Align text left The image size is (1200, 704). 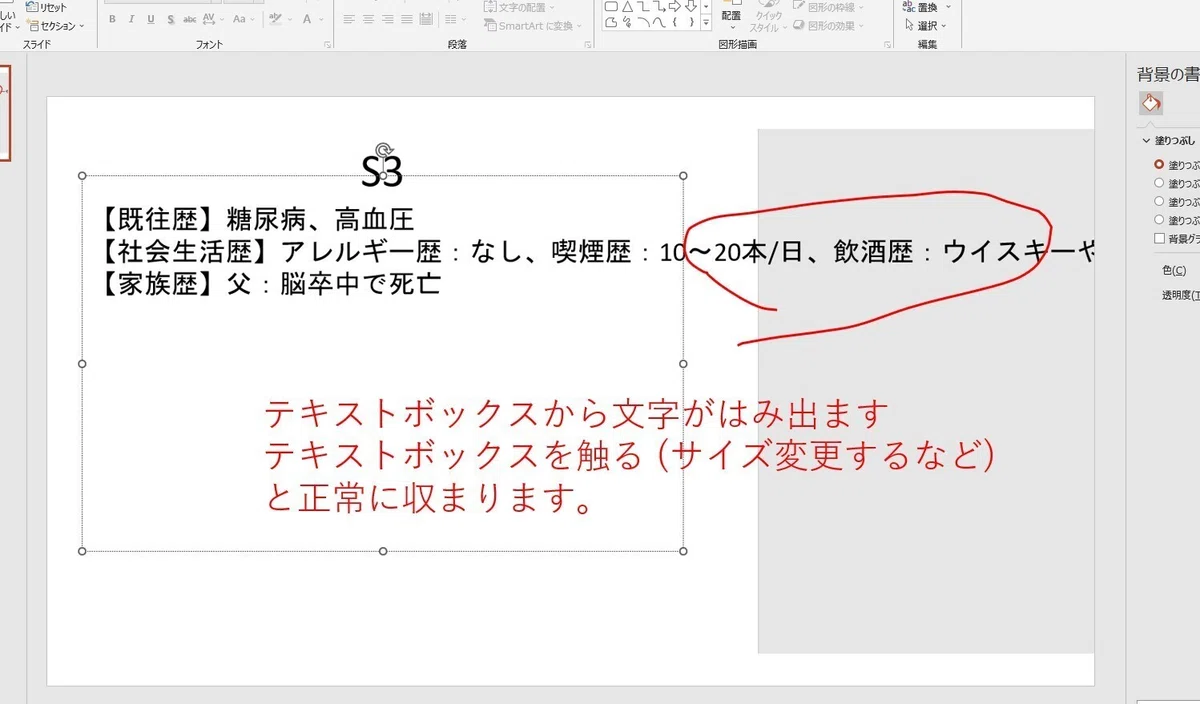[x=350, y=19]
